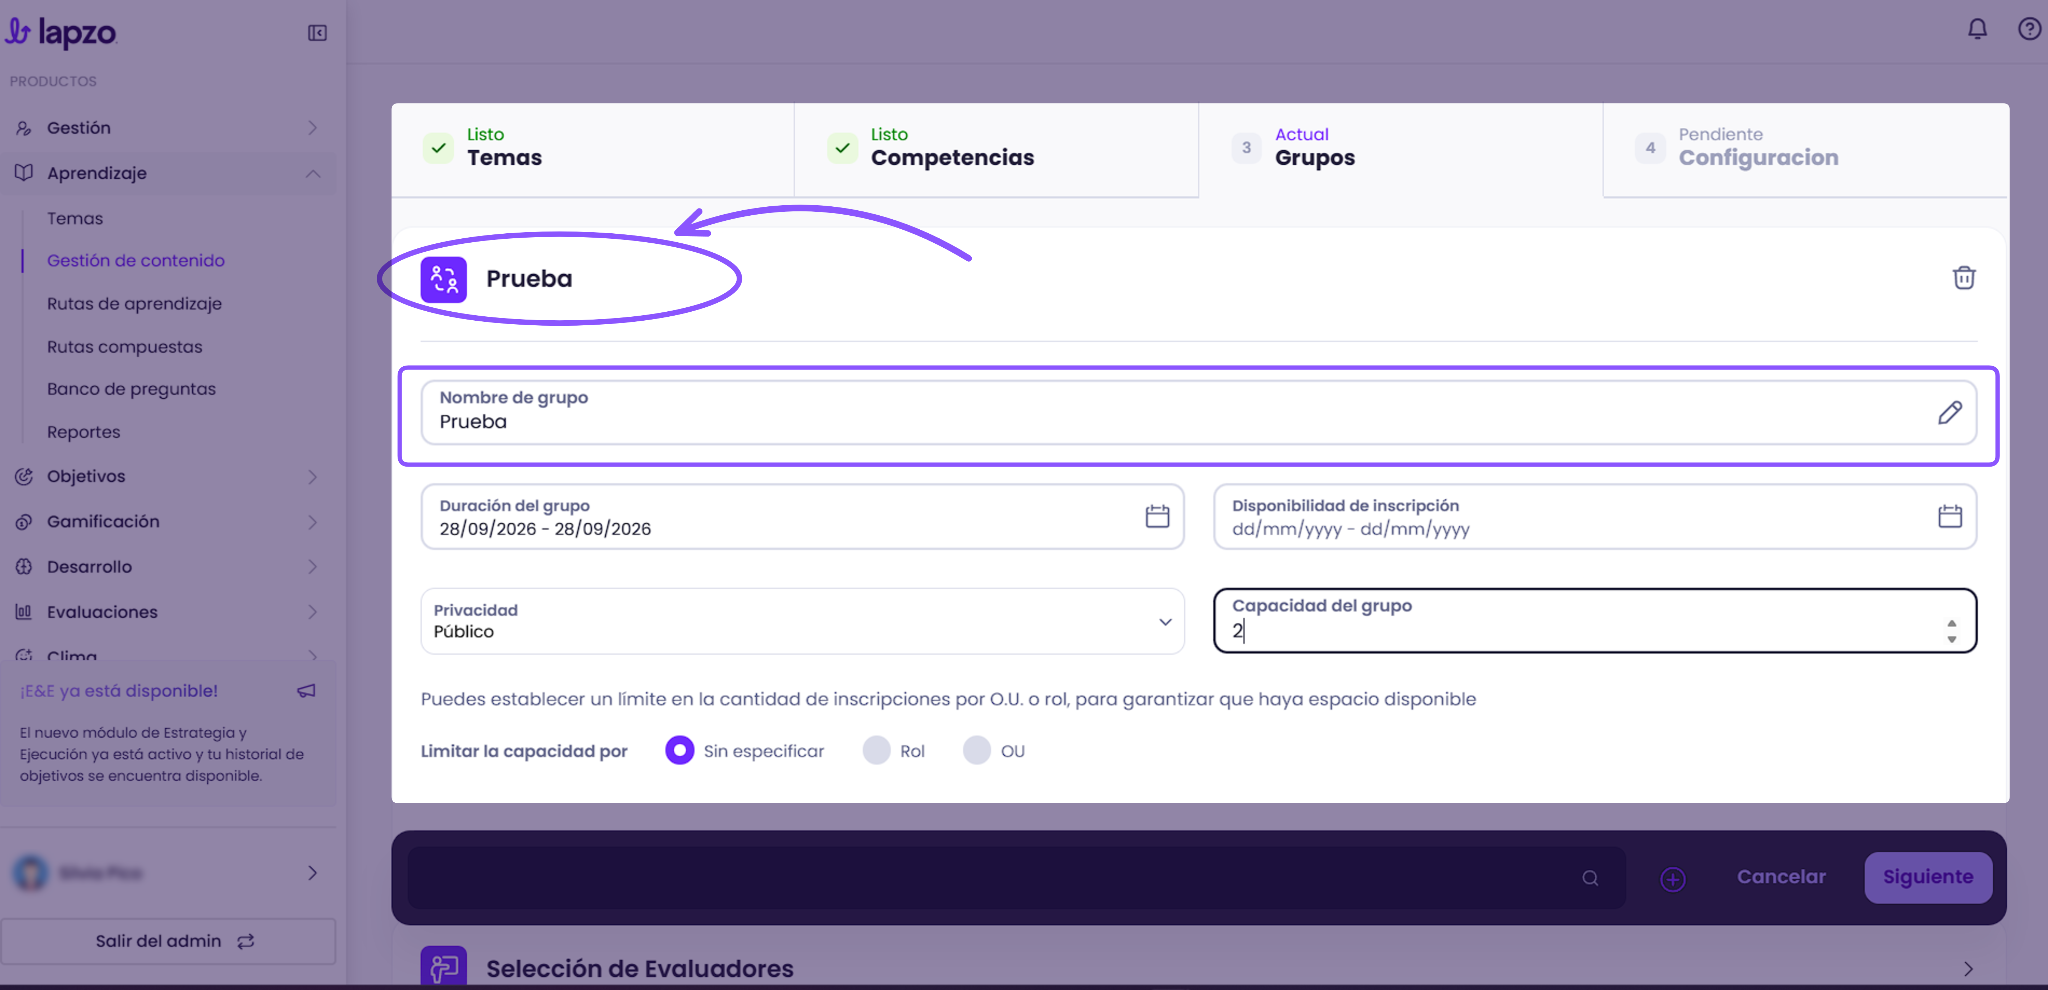Go to the Temas step tab
This screenshot has height=990, width=2048.
pyautogui.click(x=593, y=149)
